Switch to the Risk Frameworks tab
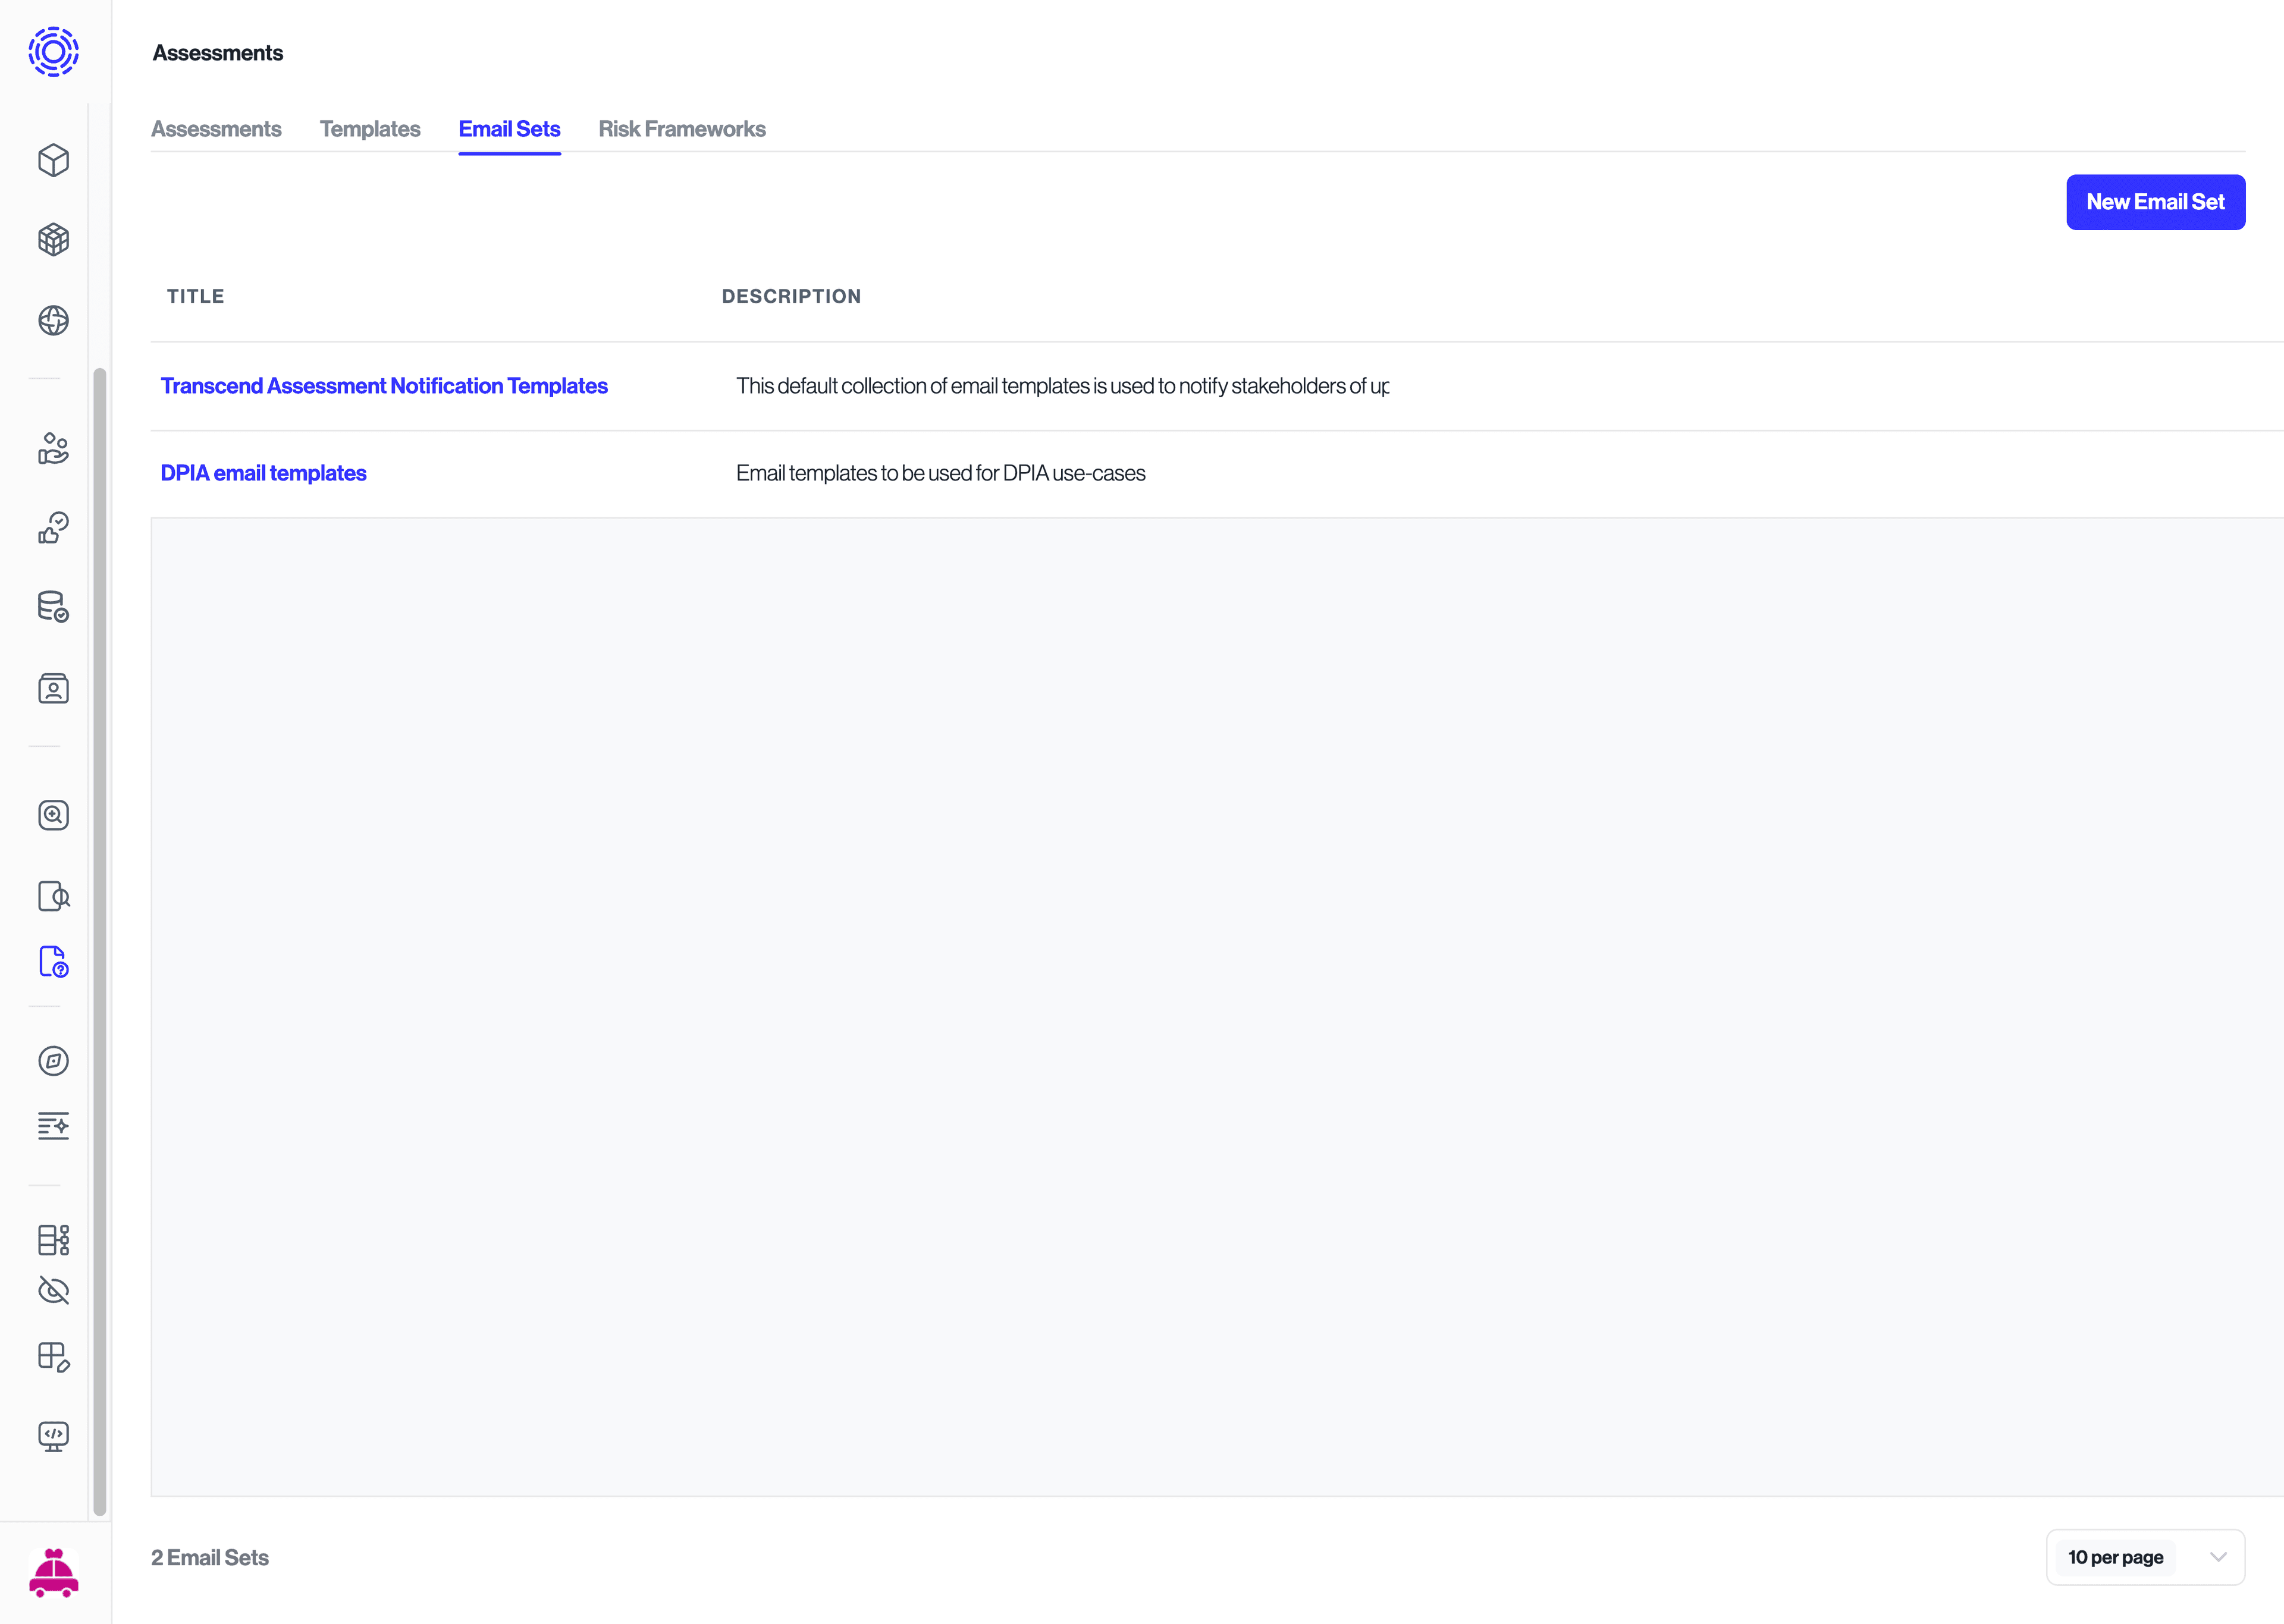 (x=681, y=129)
